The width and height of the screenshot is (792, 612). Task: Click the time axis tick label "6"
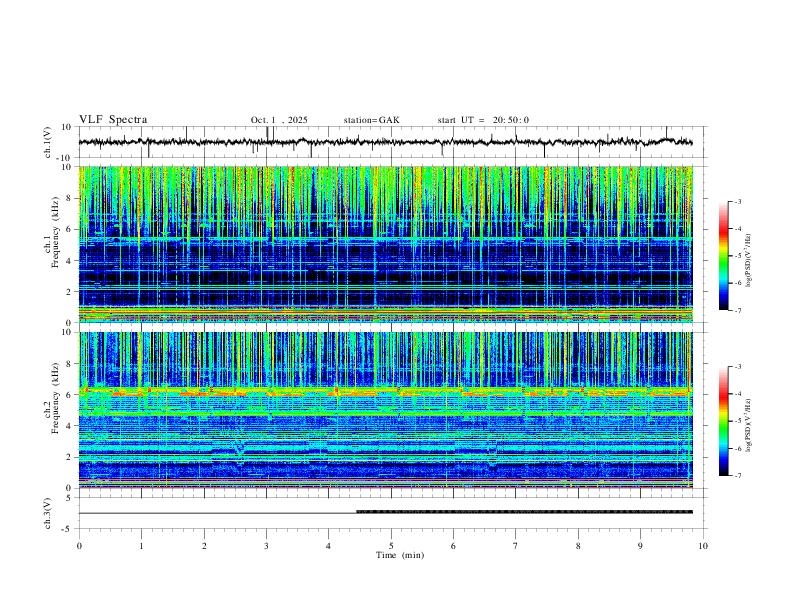click(453, 546)
